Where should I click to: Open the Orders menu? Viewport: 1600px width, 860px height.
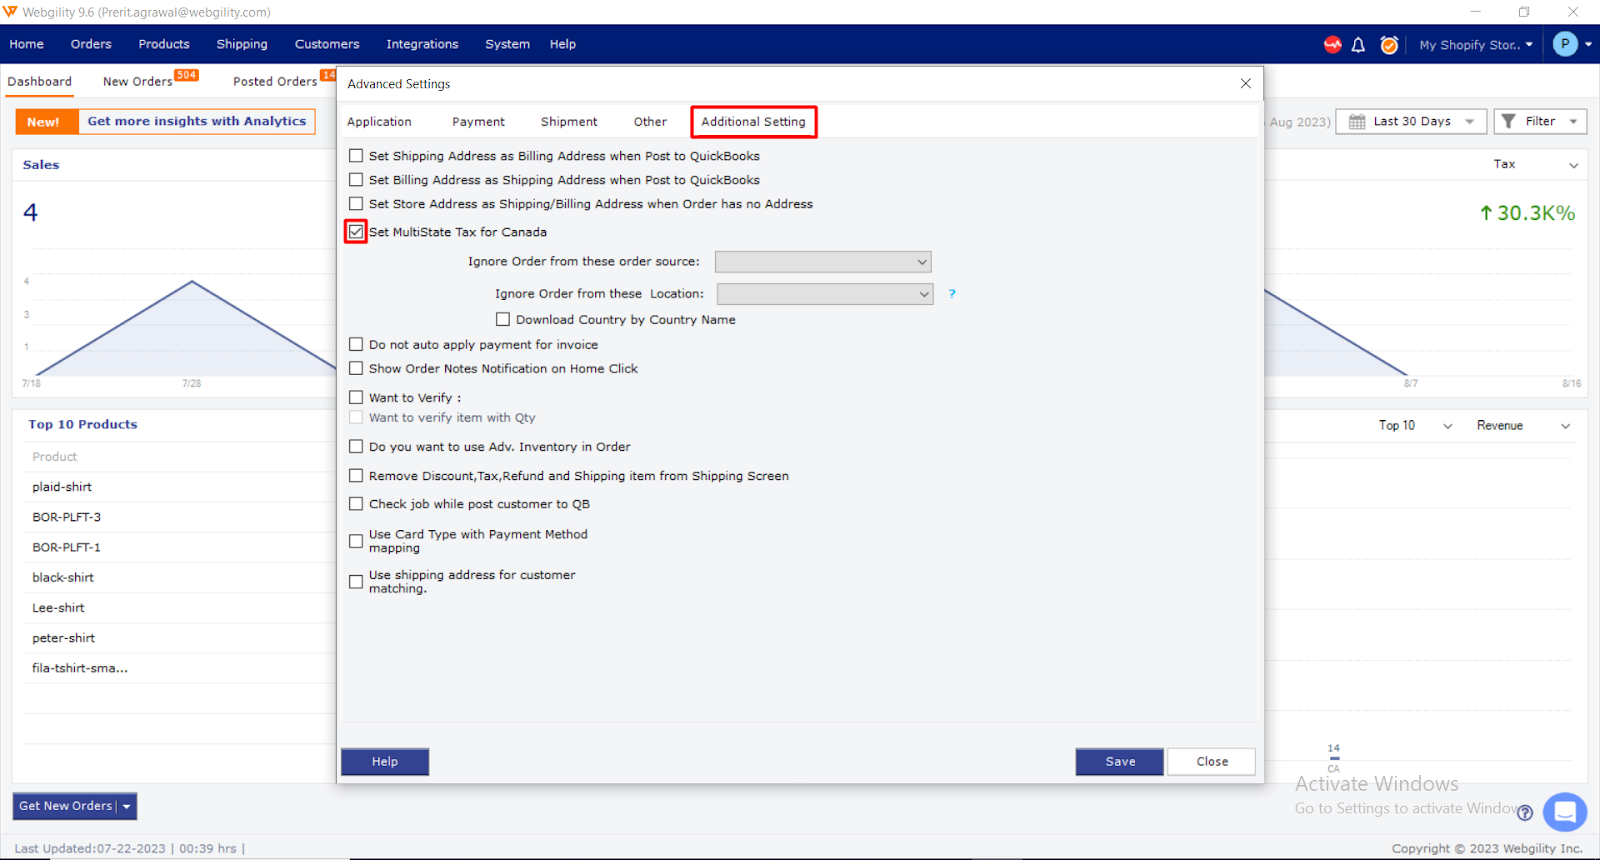(91, 44)
